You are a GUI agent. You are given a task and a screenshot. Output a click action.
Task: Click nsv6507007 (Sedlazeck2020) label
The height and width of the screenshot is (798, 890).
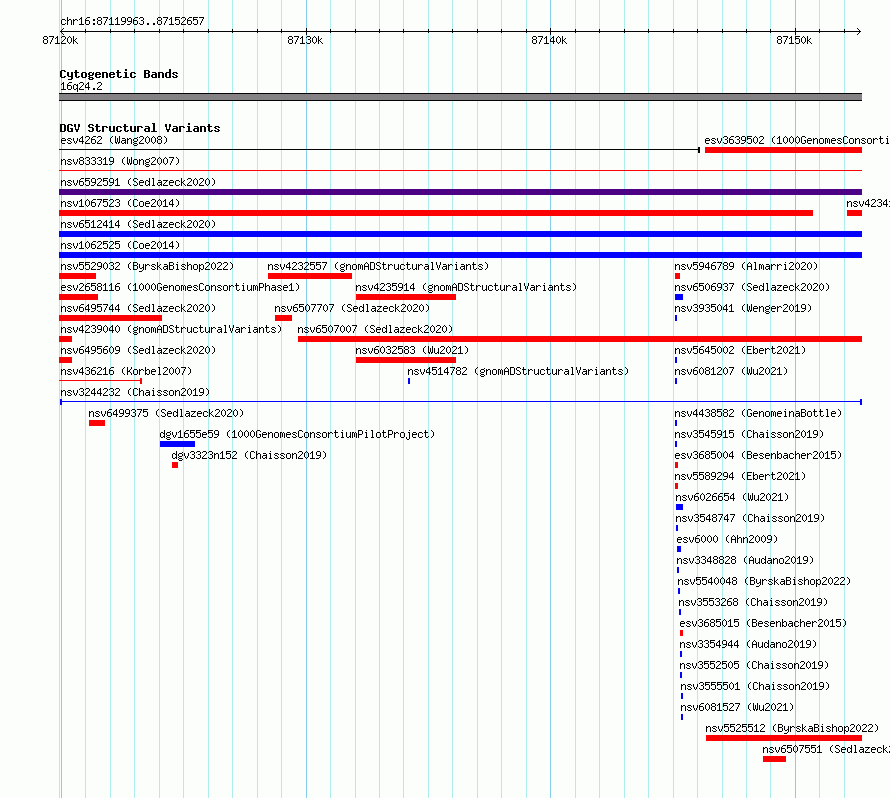pyautogui.click(x=375, y=329)
